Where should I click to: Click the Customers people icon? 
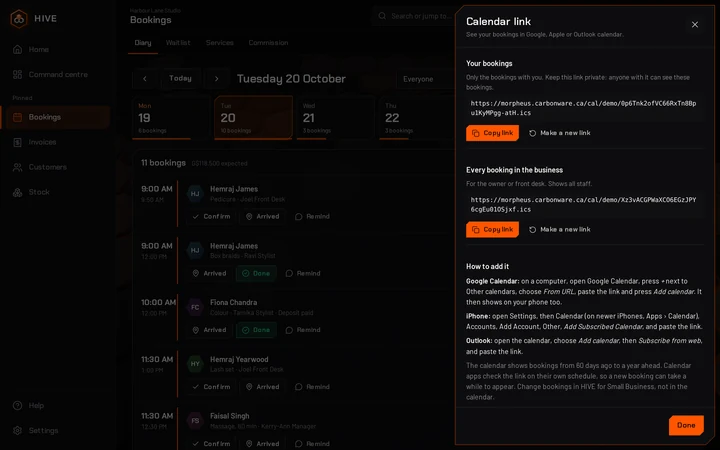click(x=17, y=167)
